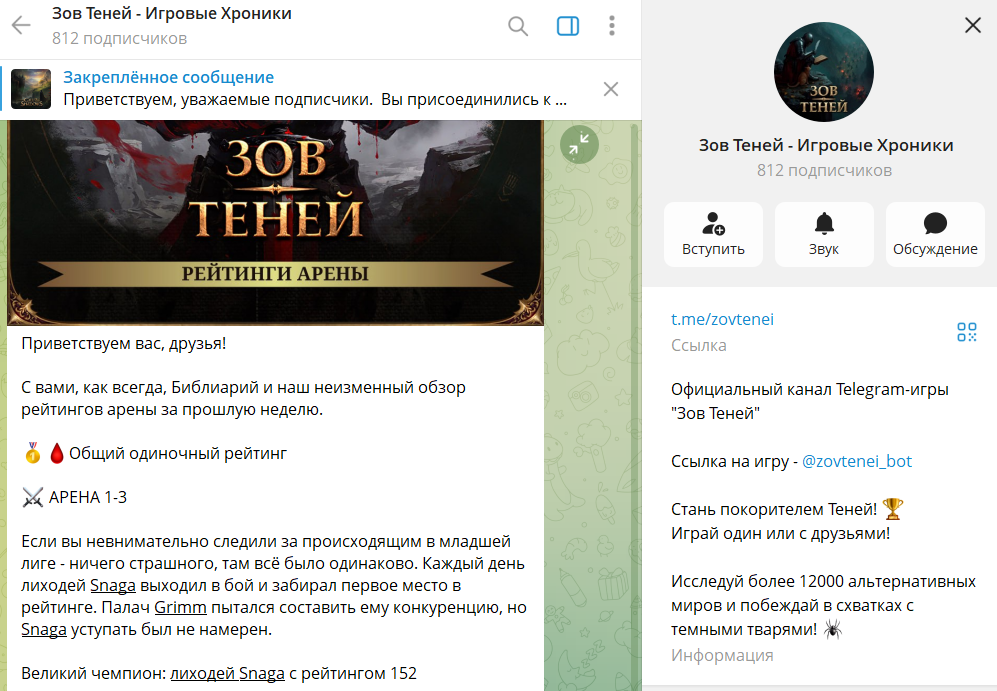Image resolution: width=997 pixels, height=691 pixels.
Task: Click the chat area vertical scrollbar
Action: (x=634, y=406)
